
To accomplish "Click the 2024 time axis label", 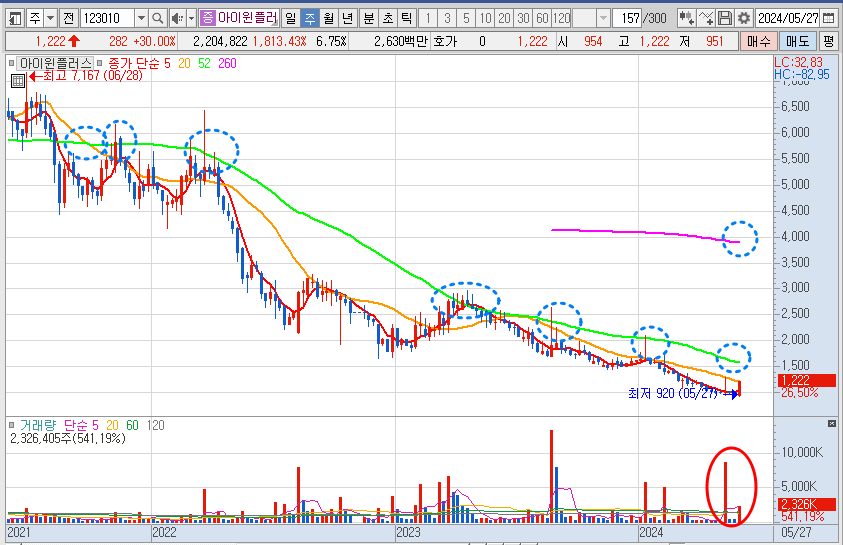I will coord(651,533).
